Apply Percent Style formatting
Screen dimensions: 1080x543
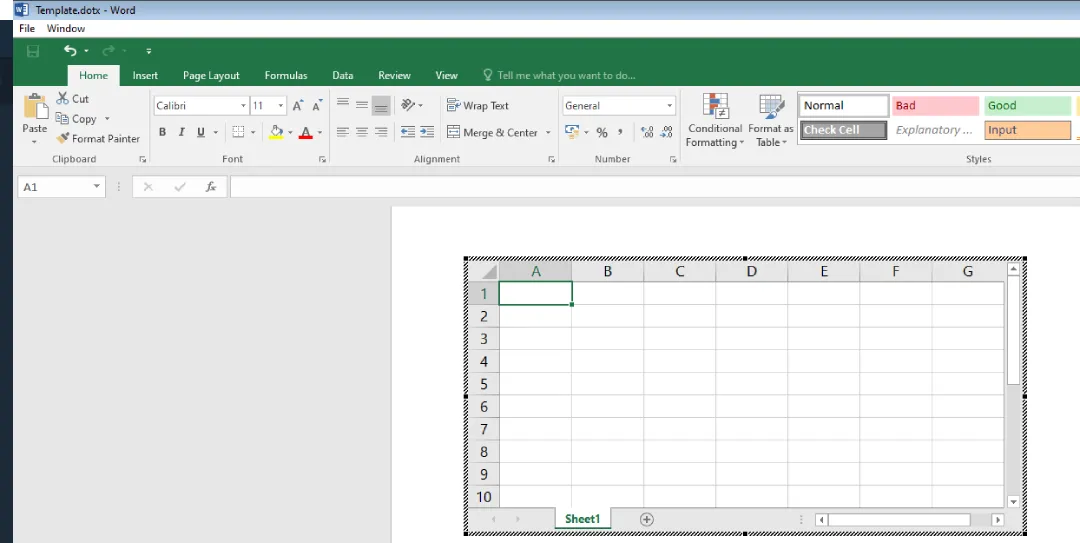[602, 132]
